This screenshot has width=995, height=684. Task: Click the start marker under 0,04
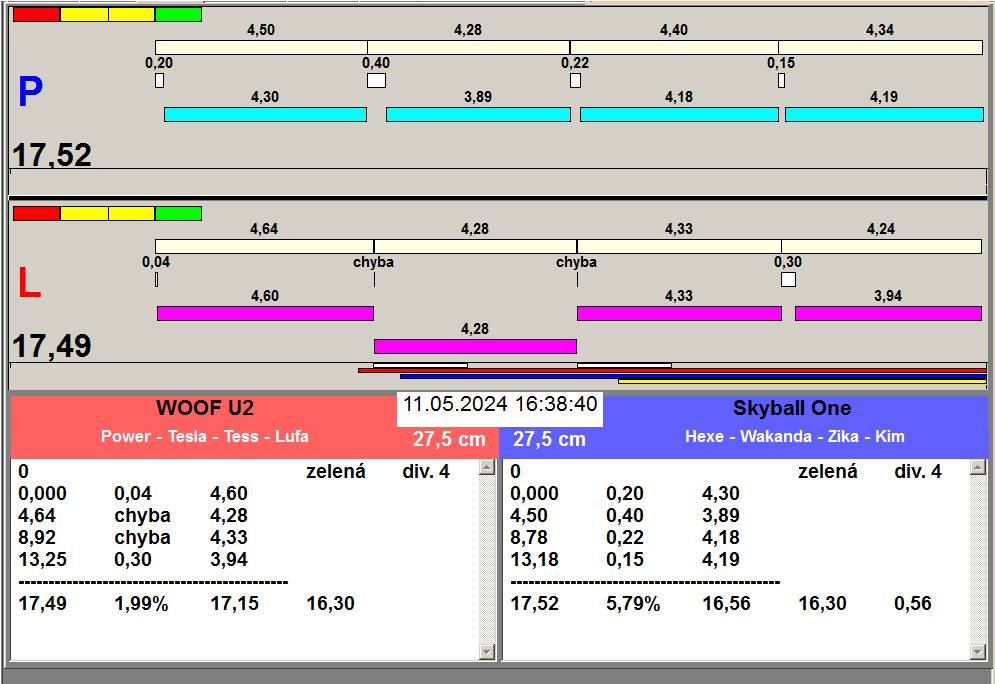click(x=157, y=280)
